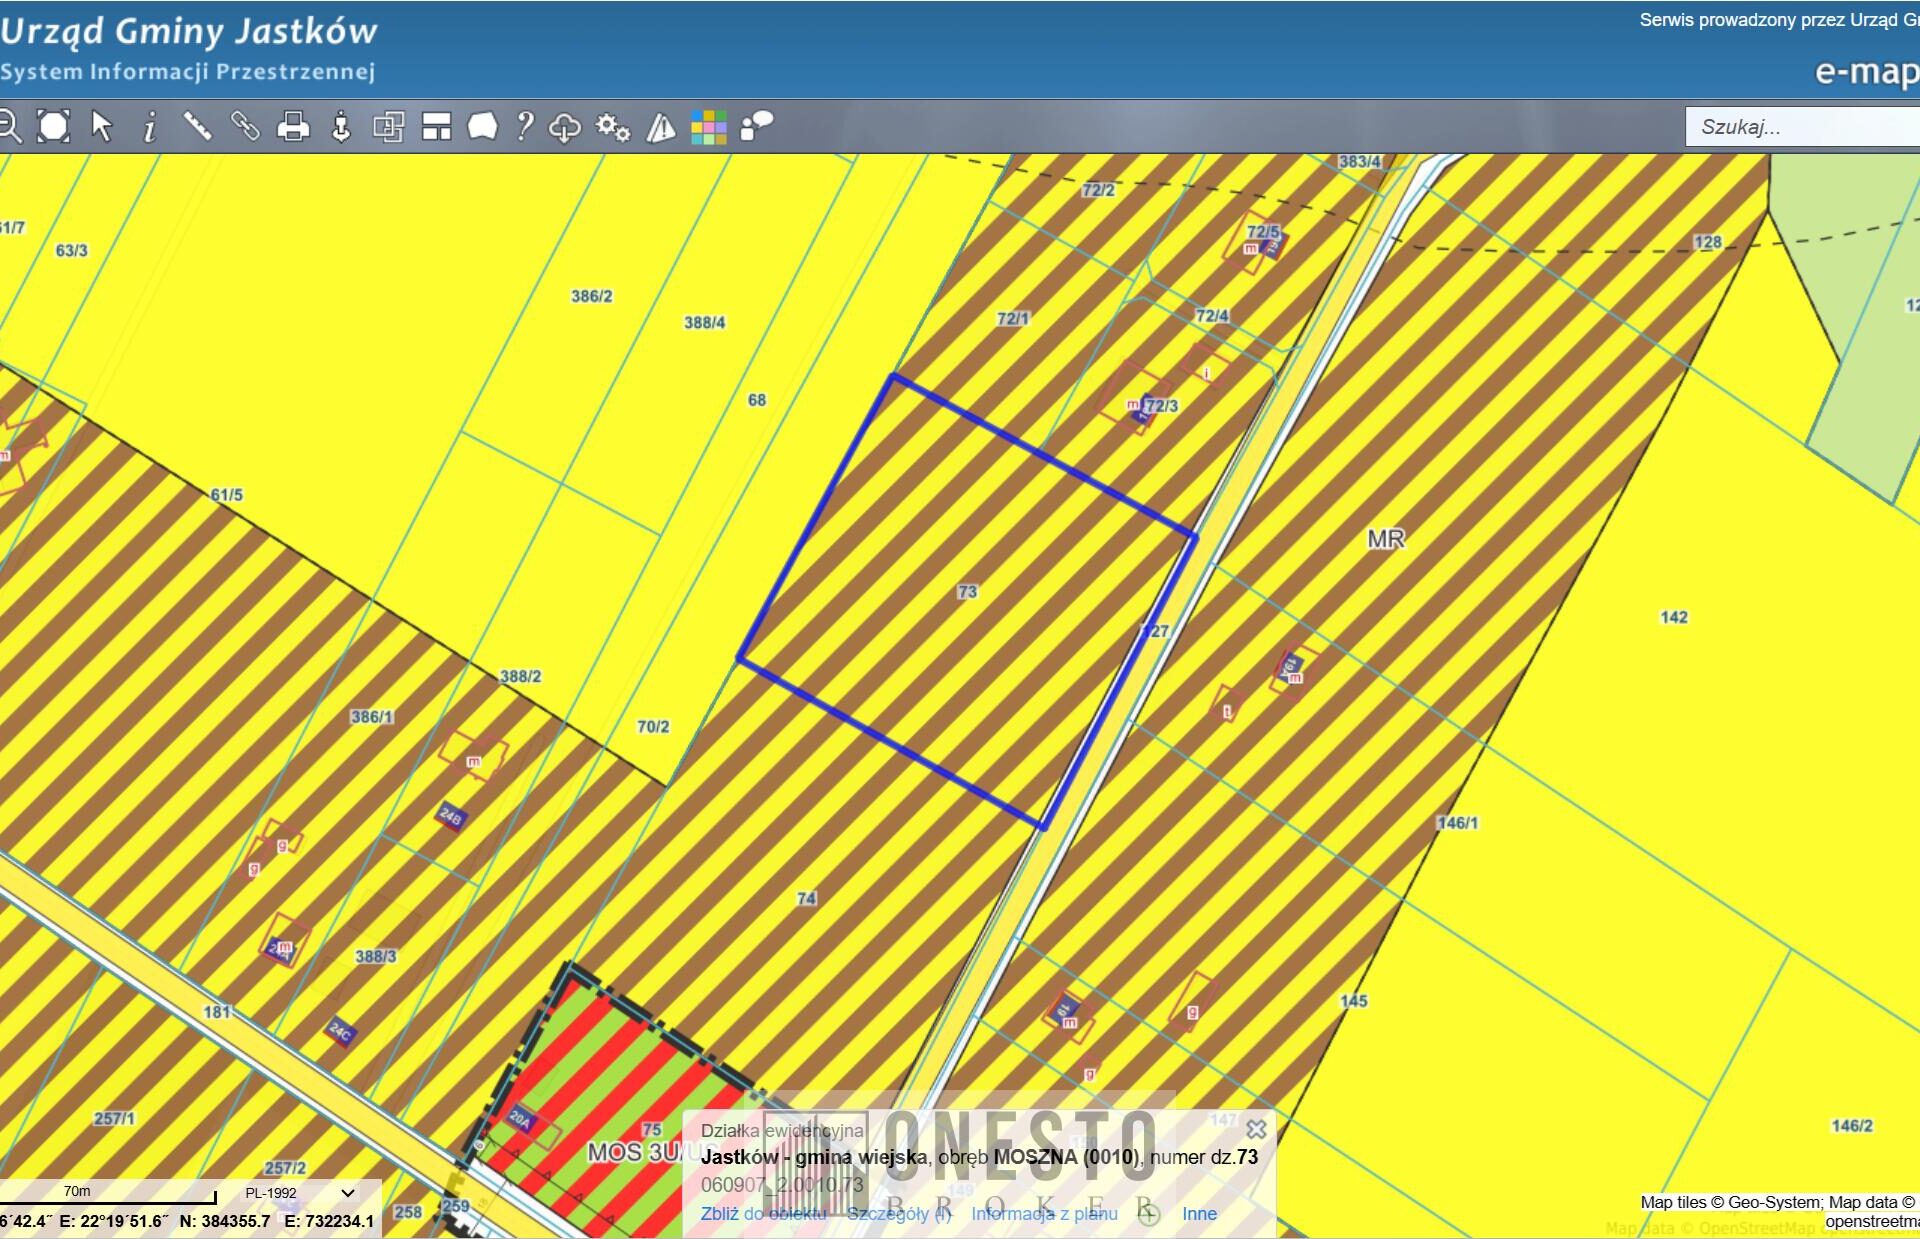This screenshot has height=1239, width=1920.
Task: Click inside the Szukaj search field
Action: (1800, 127)
